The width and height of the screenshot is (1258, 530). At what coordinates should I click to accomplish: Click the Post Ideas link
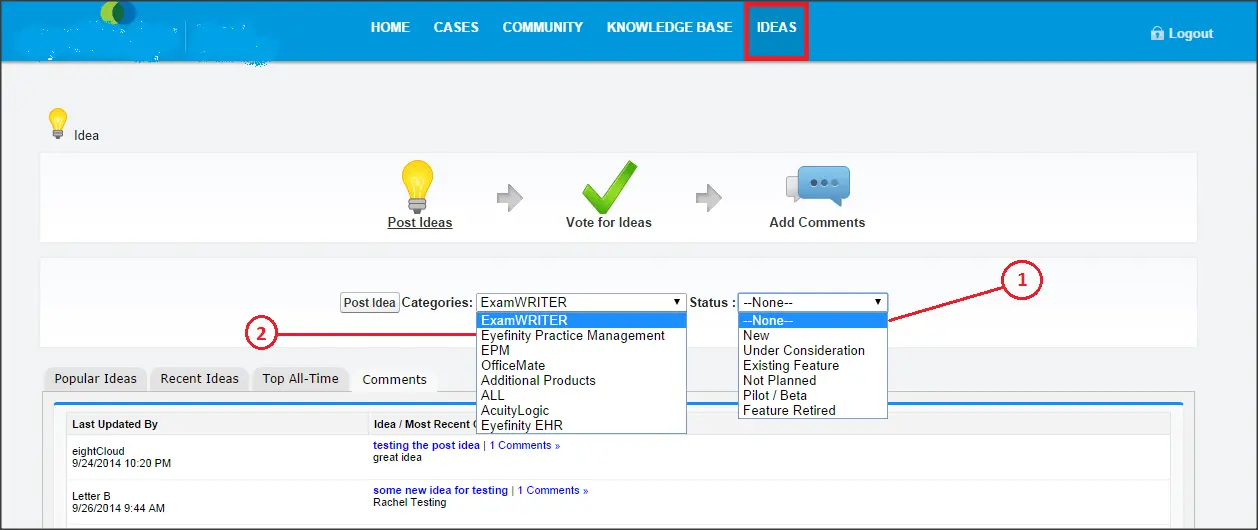click(420, 222)
